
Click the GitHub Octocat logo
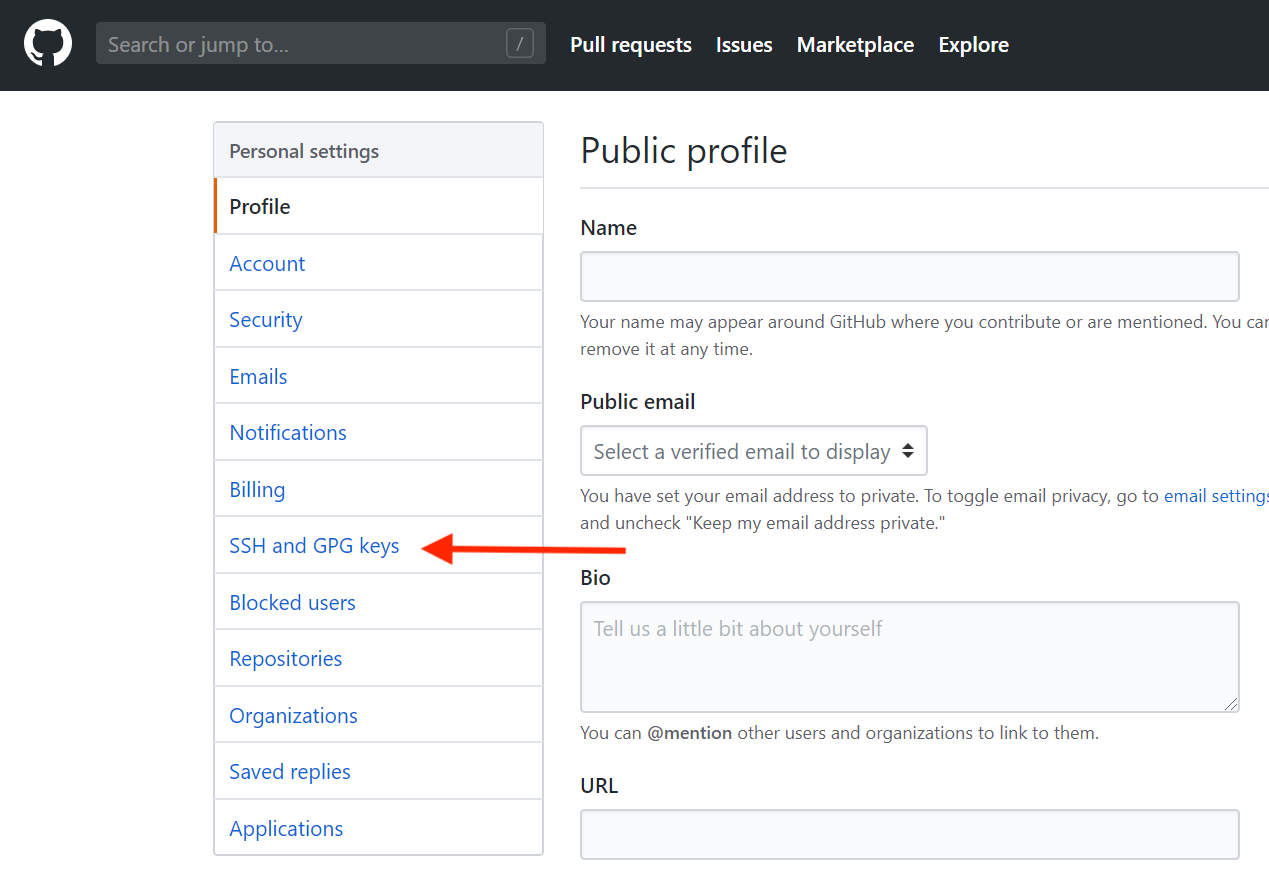pos(48,45)
